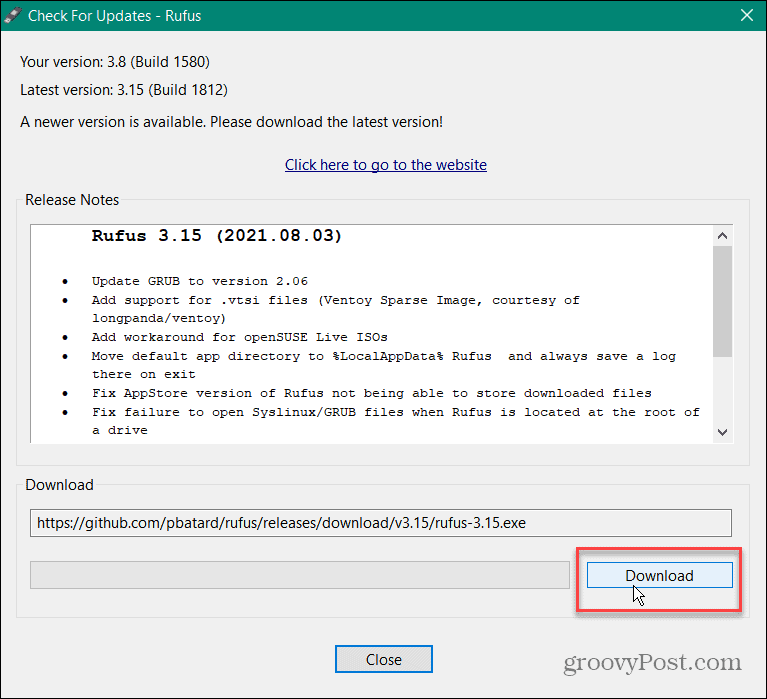Viewport: 767px width, 699px height.
Task: Click the Rufus USB drive title bar icon
Action: coord(13,15)
